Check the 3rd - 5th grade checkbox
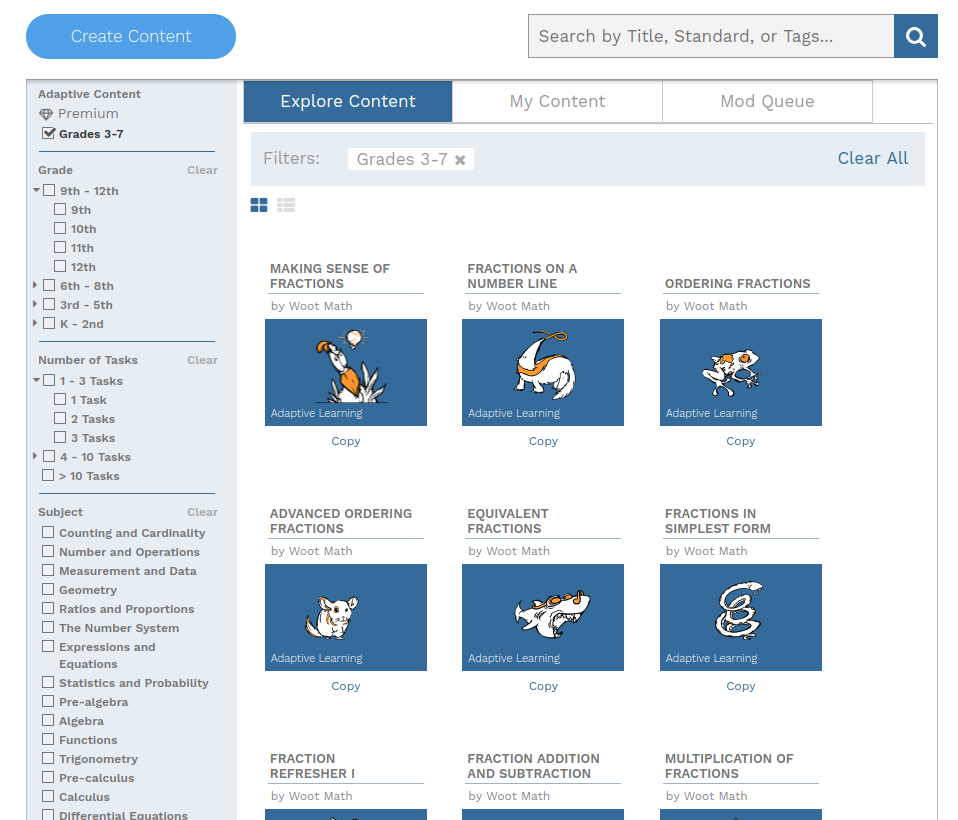Viewport: 958px width, 820px height. [x=49, y=304]
